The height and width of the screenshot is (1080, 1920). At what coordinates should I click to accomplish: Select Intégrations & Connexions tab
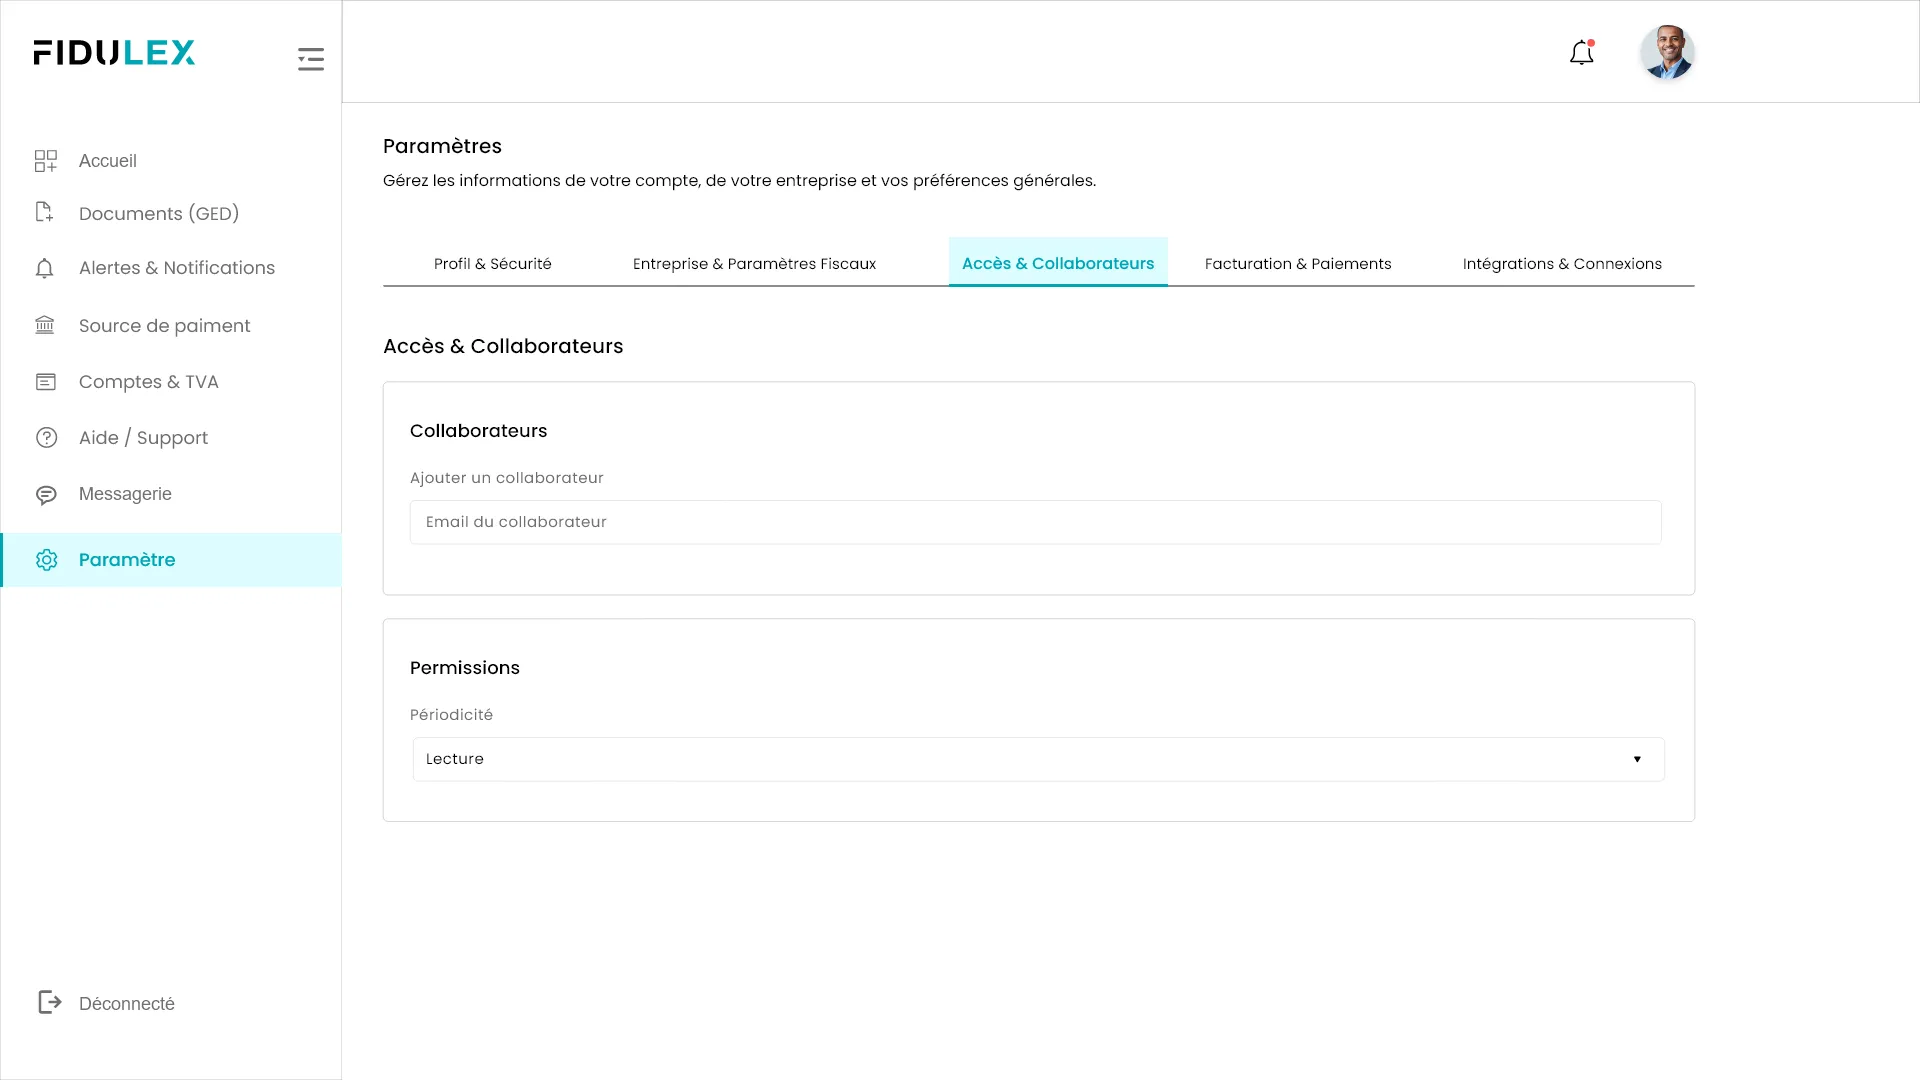[1561, 264]
